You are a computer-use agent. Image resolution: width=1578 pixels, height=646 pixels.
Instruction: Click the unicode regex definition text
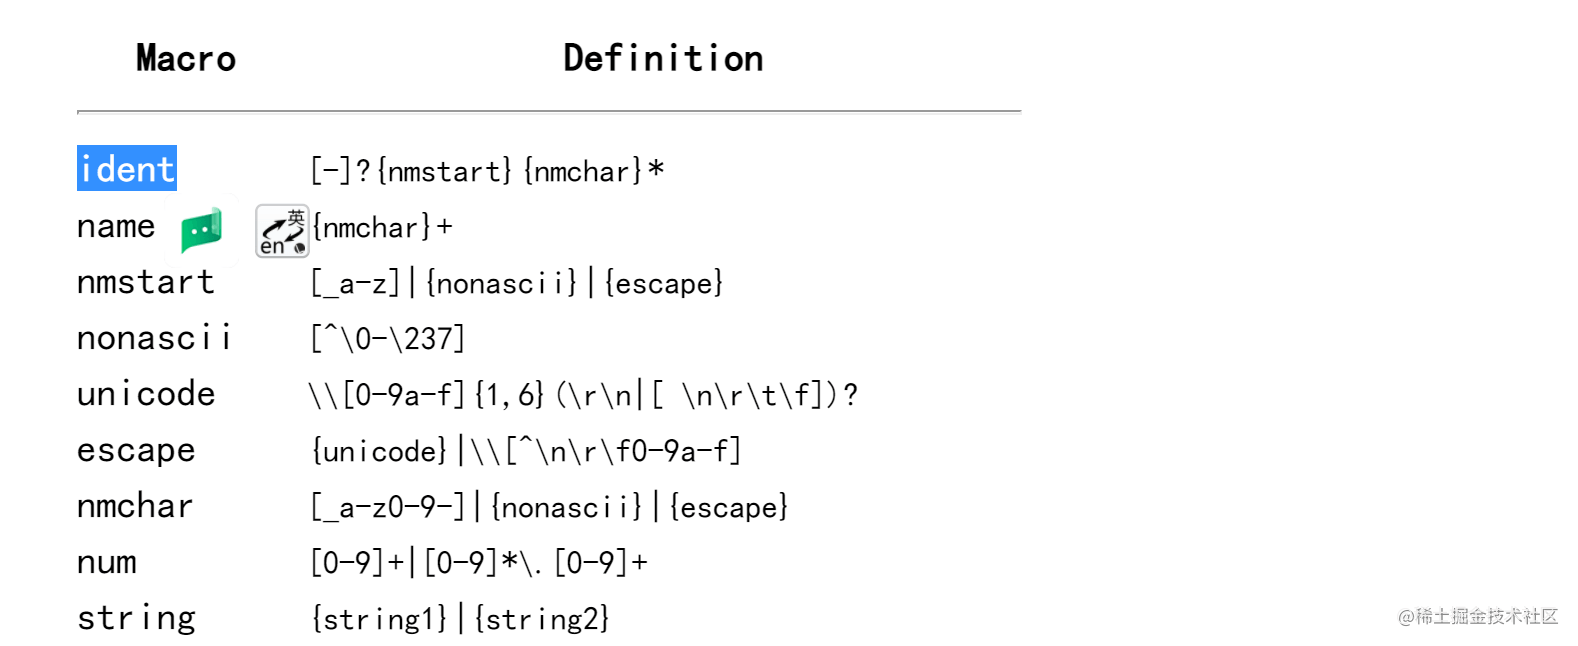pos(583,396)
